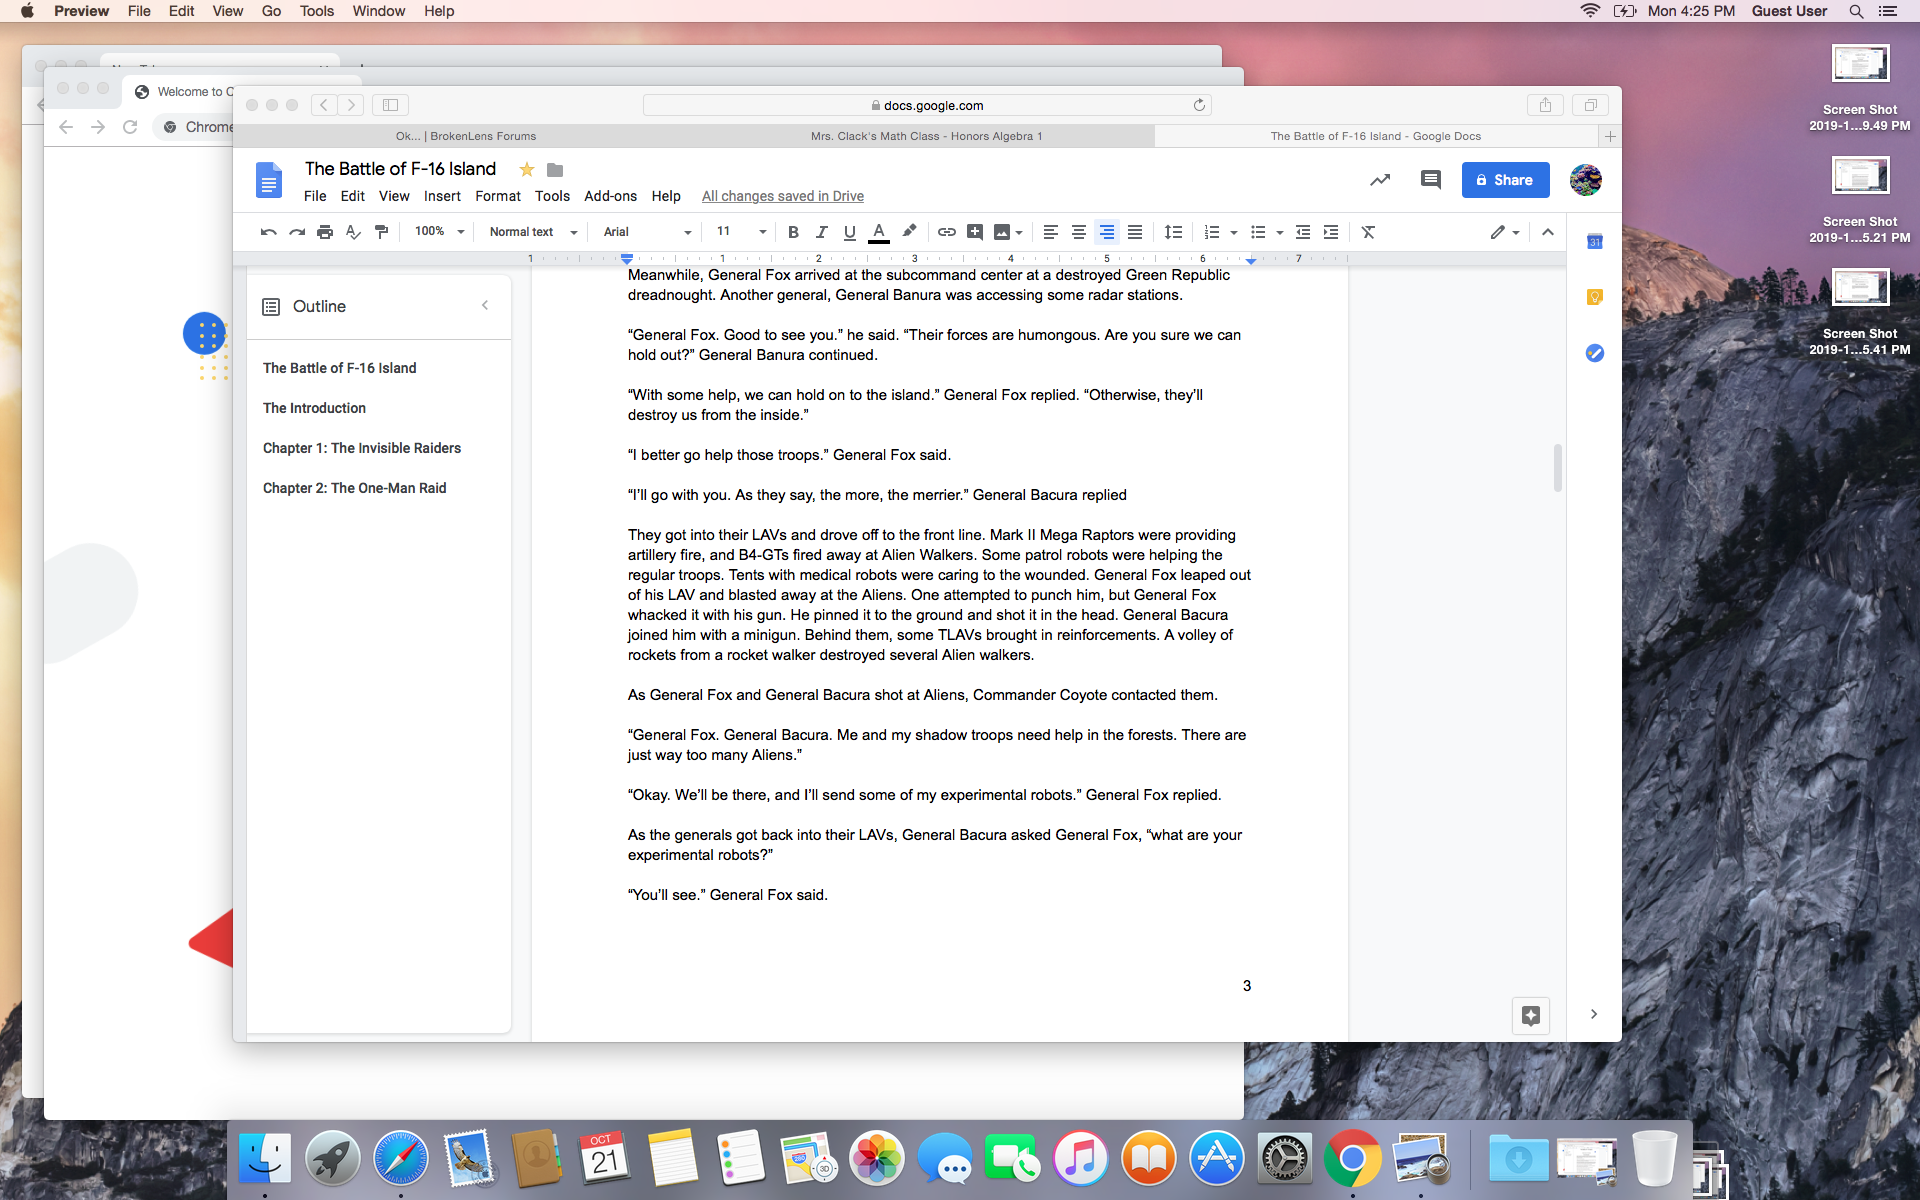Viewport: 1920px width, 1200px height.
Task: Increase indent of the paragraph
Action: pyautogui.click(x=1331, y=232)
